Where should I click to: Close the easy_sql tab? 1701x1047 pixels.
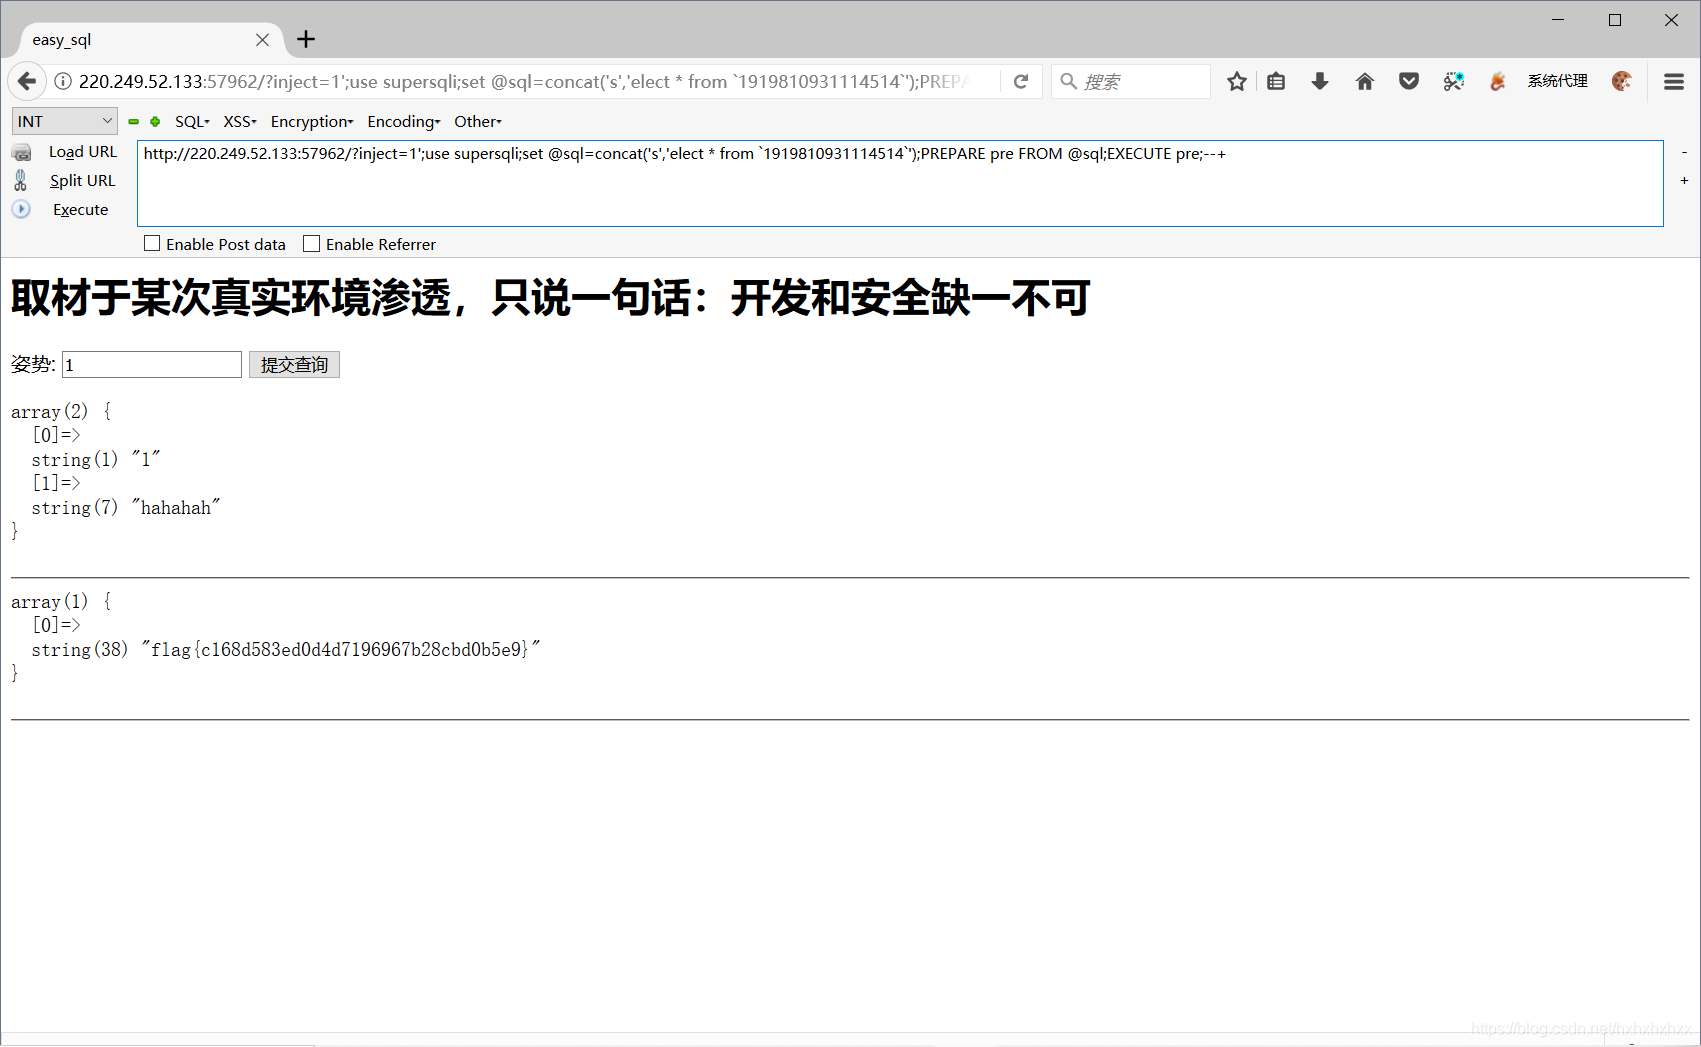(262, 40)
